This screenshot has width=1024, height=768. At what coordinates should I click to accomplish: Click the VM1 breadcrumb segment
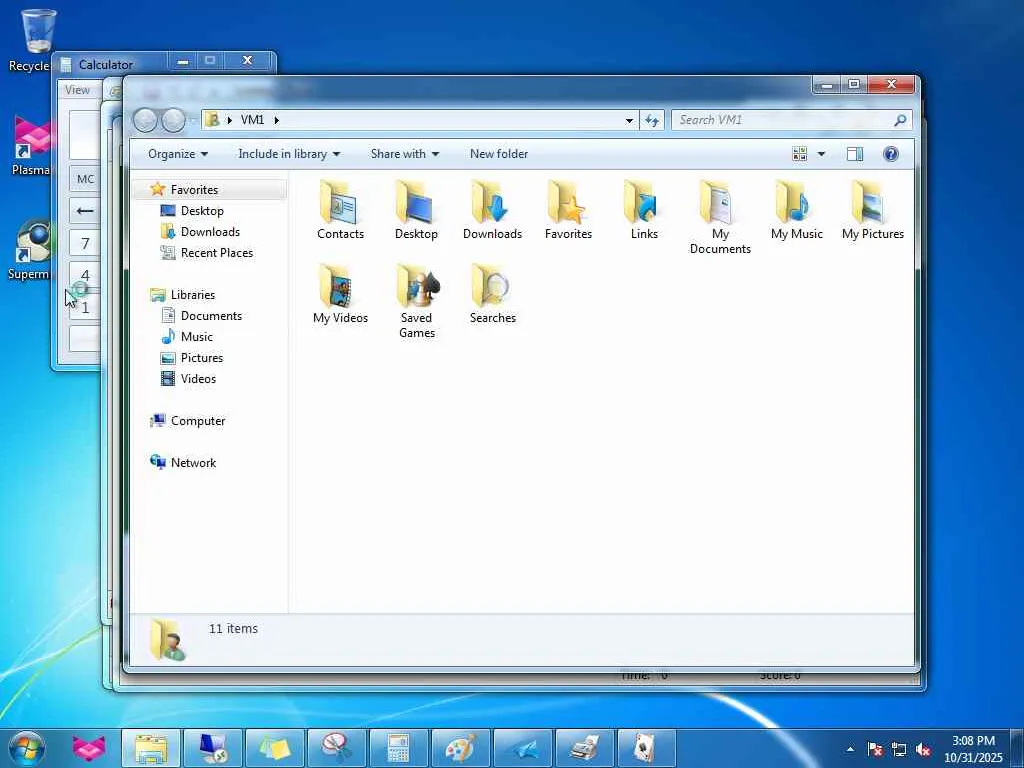(252, 120)
